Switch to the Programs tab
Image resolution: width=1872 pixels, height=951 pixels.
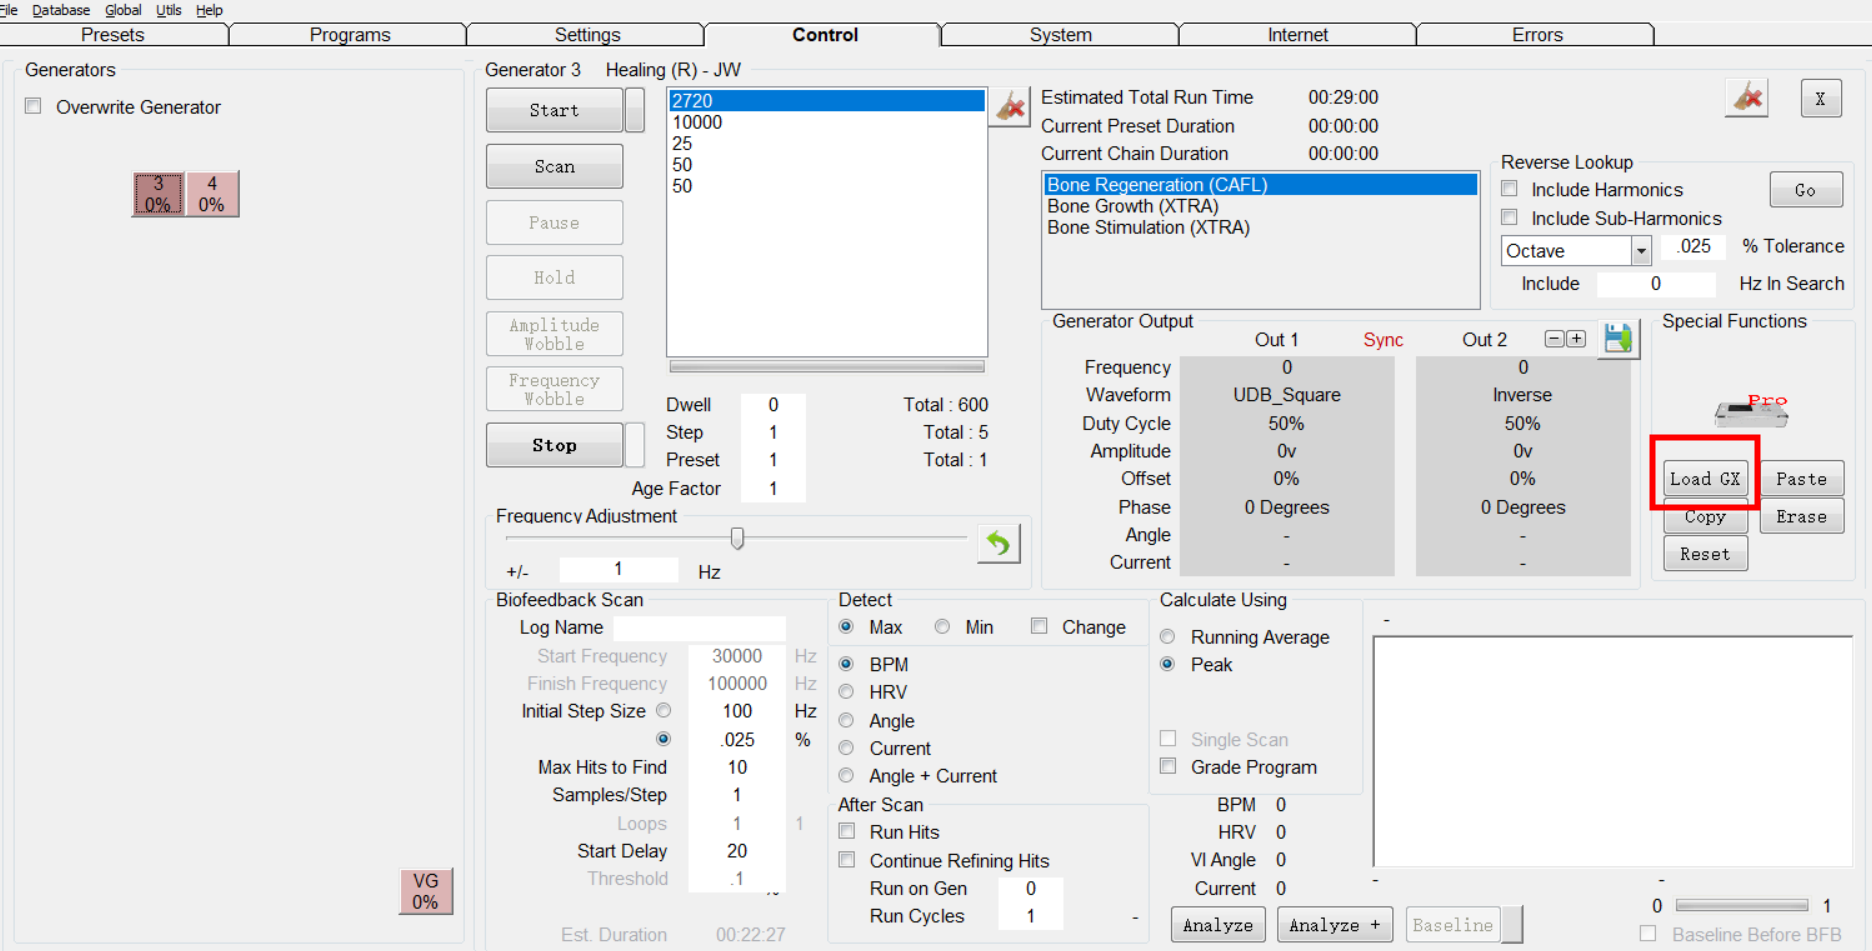[349, 35]
